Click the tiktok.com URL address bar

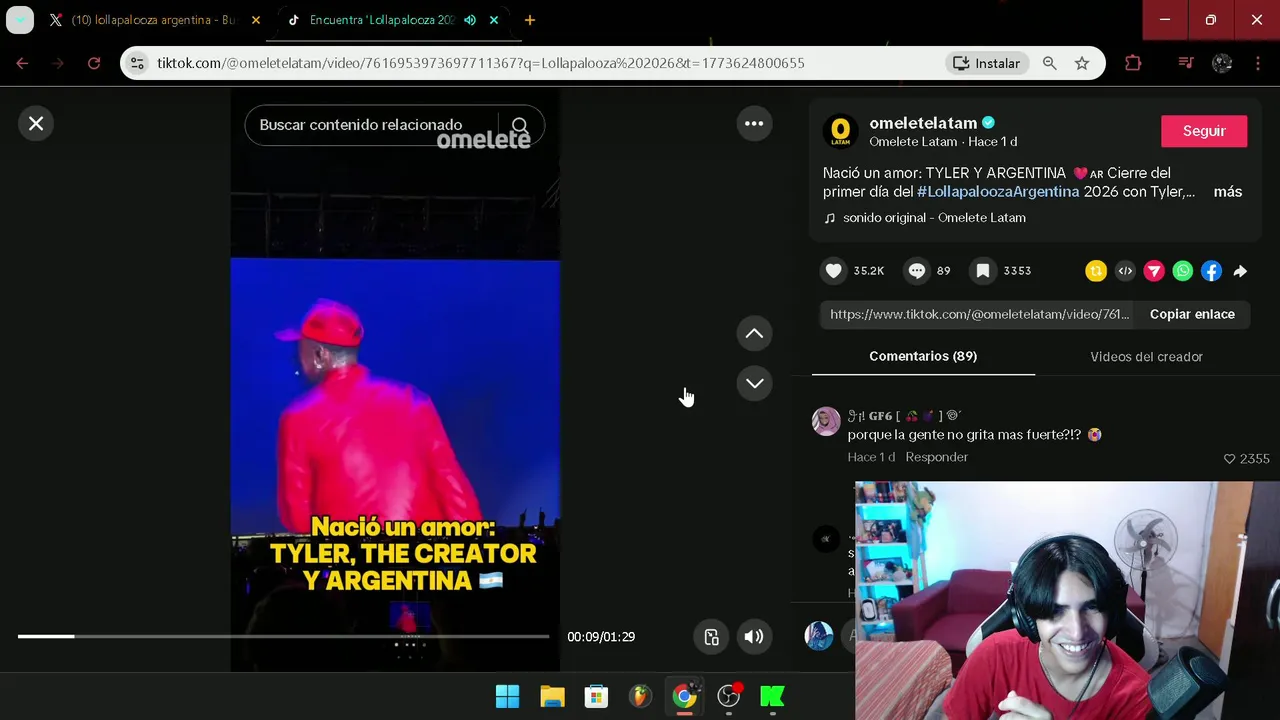[480, 63]
